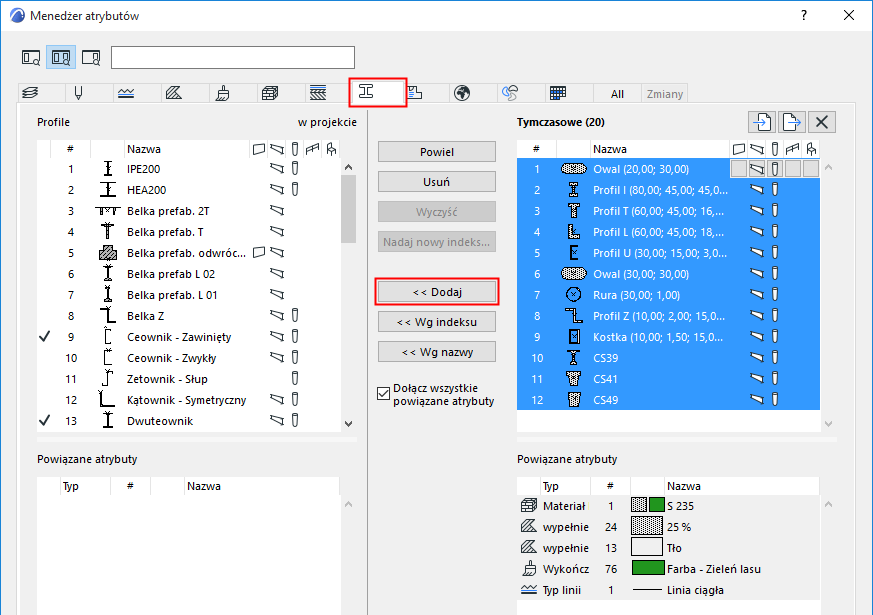
Task: Toggle column usage for Owal (20,00; 30,00)
Action: coord(774,169)
